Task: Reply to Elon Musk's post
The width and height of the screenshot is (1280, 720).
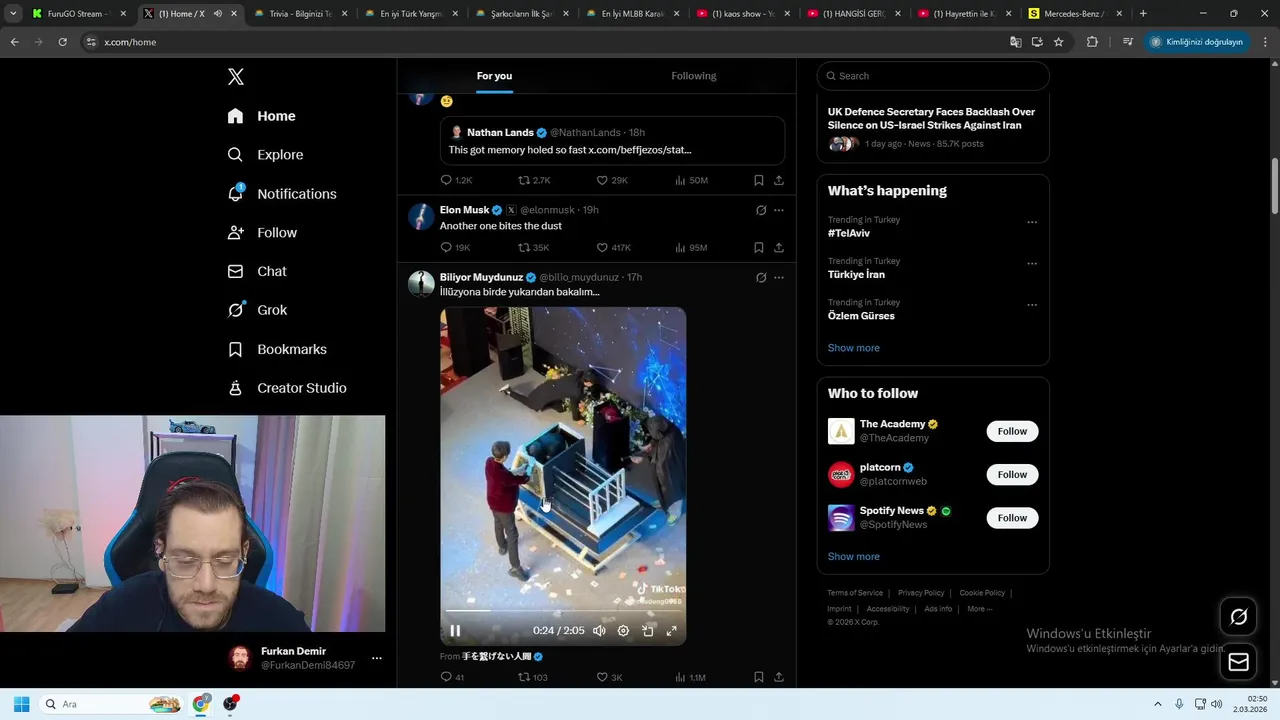Action: tap(455, 248)
